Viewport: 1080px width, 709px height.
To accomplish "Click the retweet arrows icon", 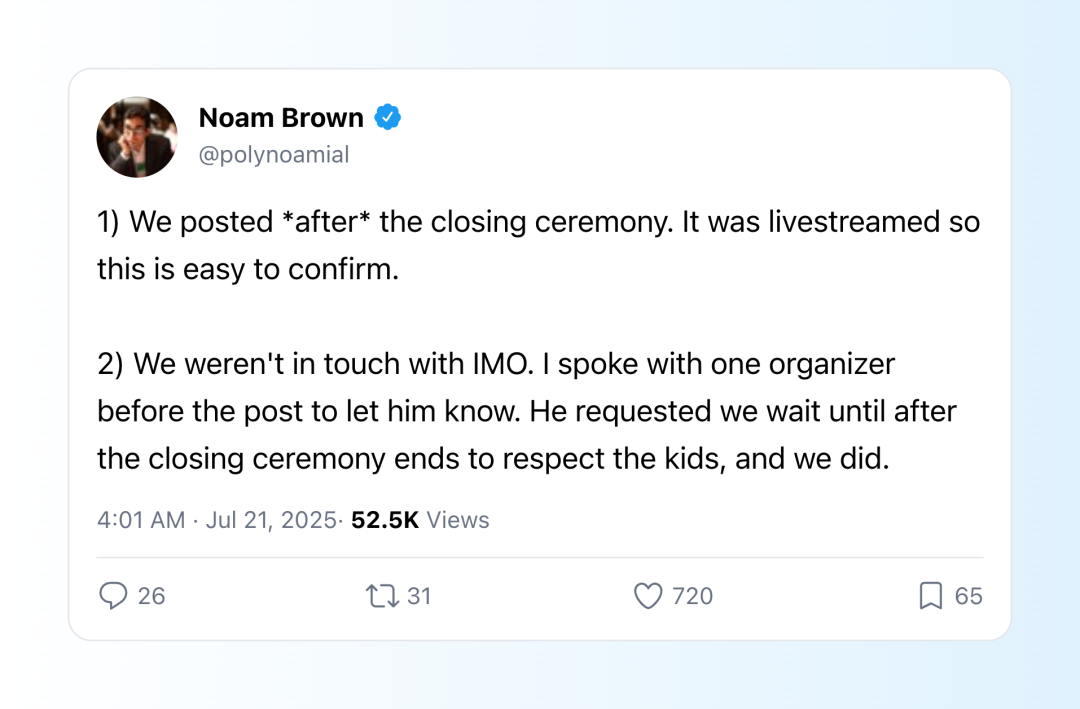I will [x=382, y=595].
